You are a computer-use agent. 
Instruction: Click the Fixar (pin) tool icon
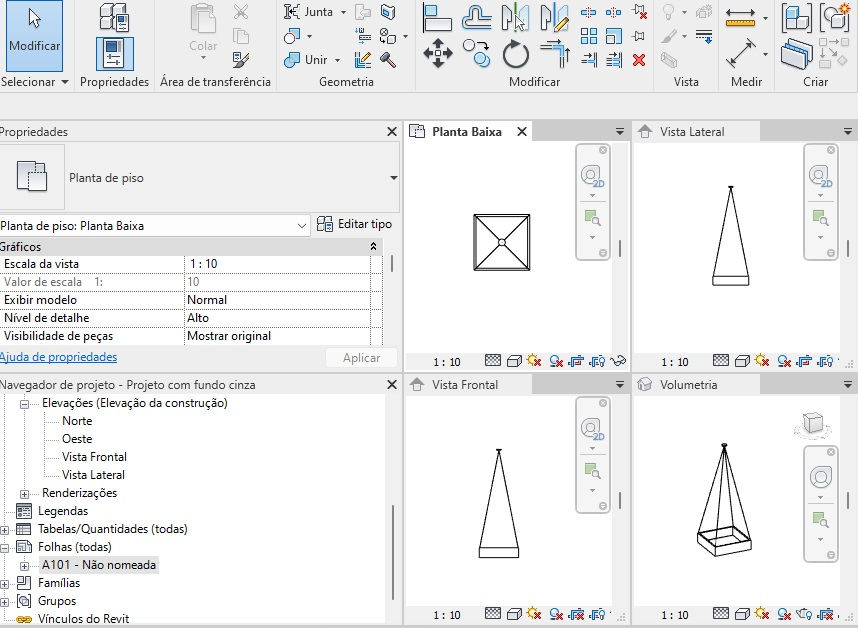(638, 36)
